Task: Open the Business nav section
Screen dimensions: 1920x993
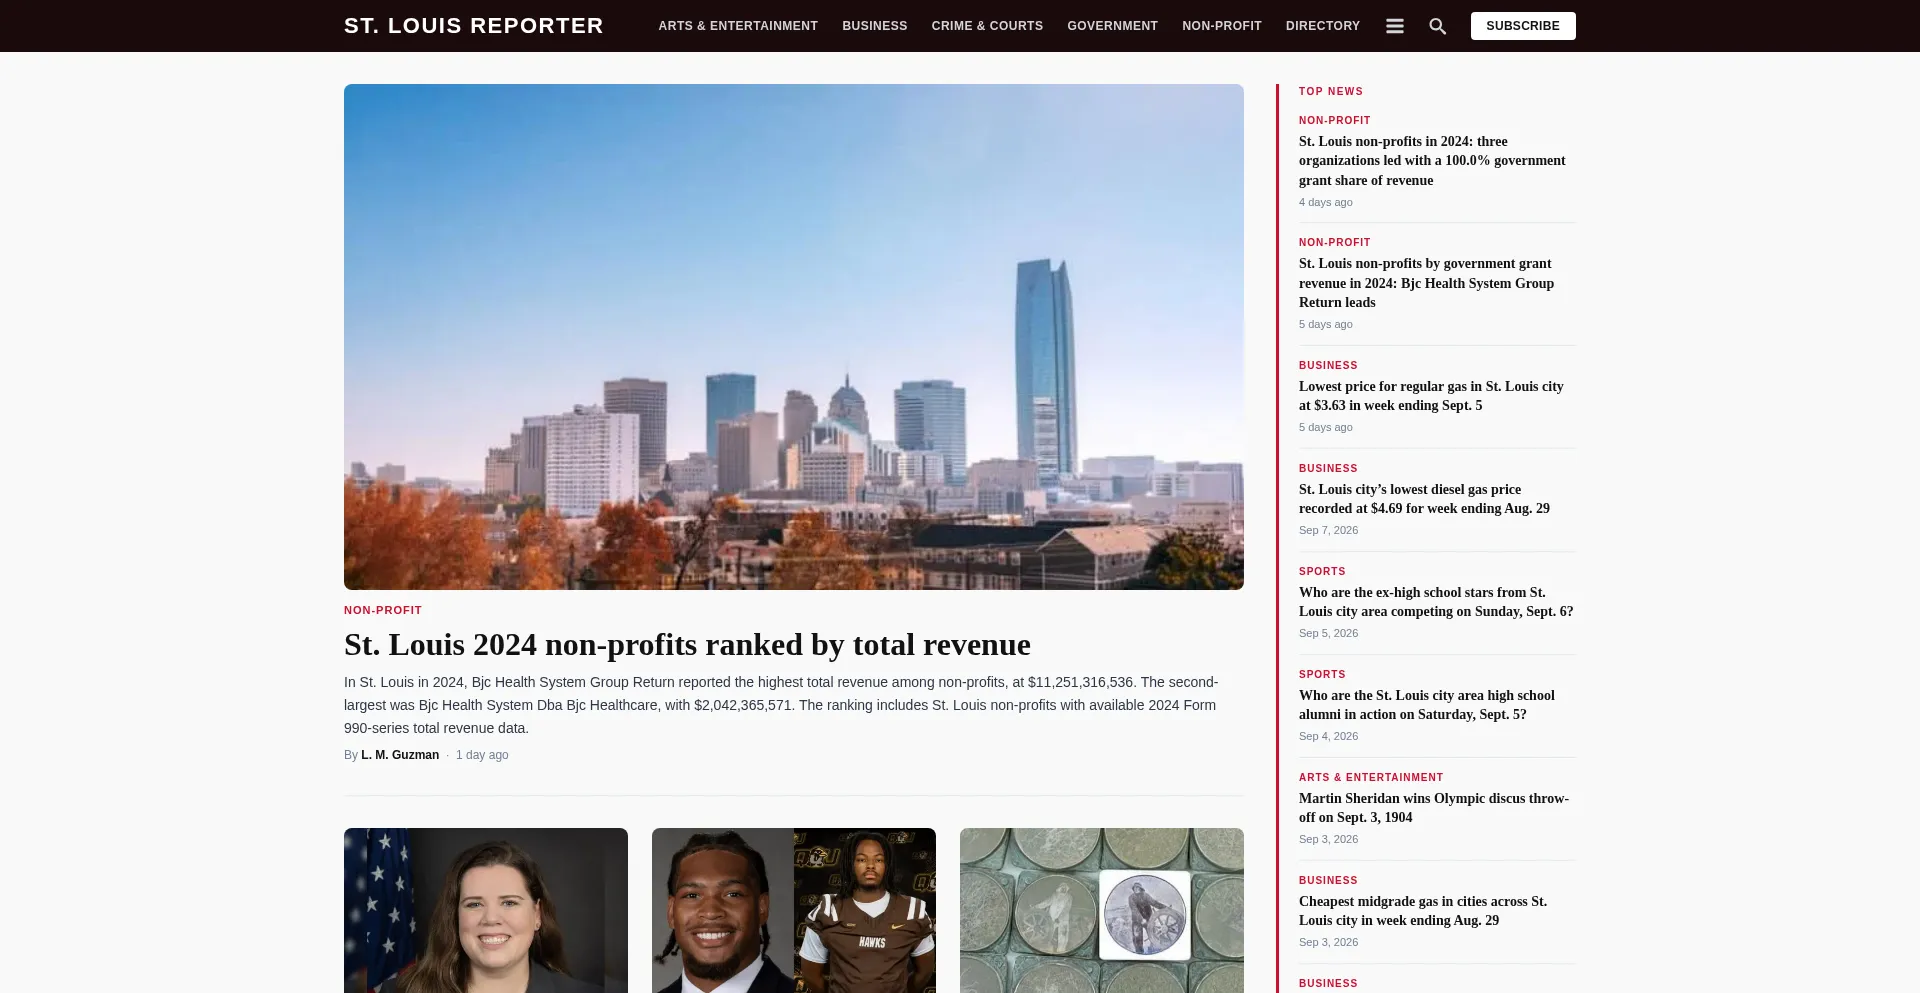Action: (x=875, y=26)
